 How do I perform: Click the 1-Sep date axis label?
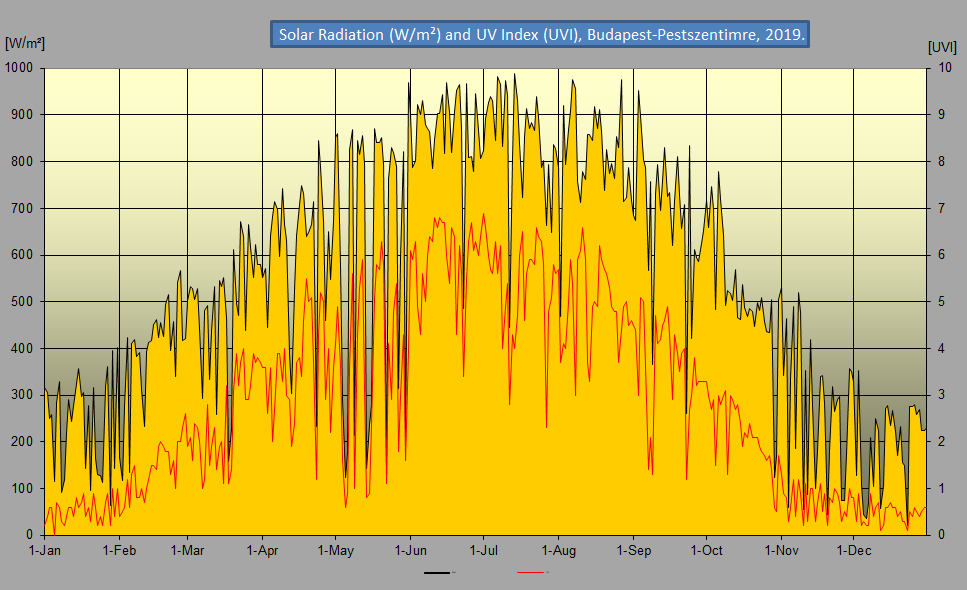[633, 551]
